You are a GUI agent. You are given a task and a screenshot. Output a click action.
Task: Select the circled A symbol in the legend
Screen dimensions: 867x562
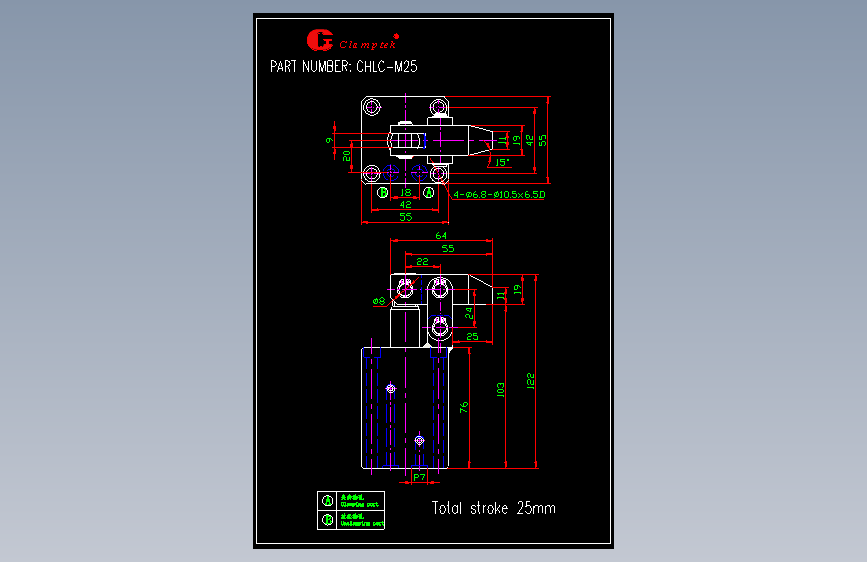tap(327, 501)
